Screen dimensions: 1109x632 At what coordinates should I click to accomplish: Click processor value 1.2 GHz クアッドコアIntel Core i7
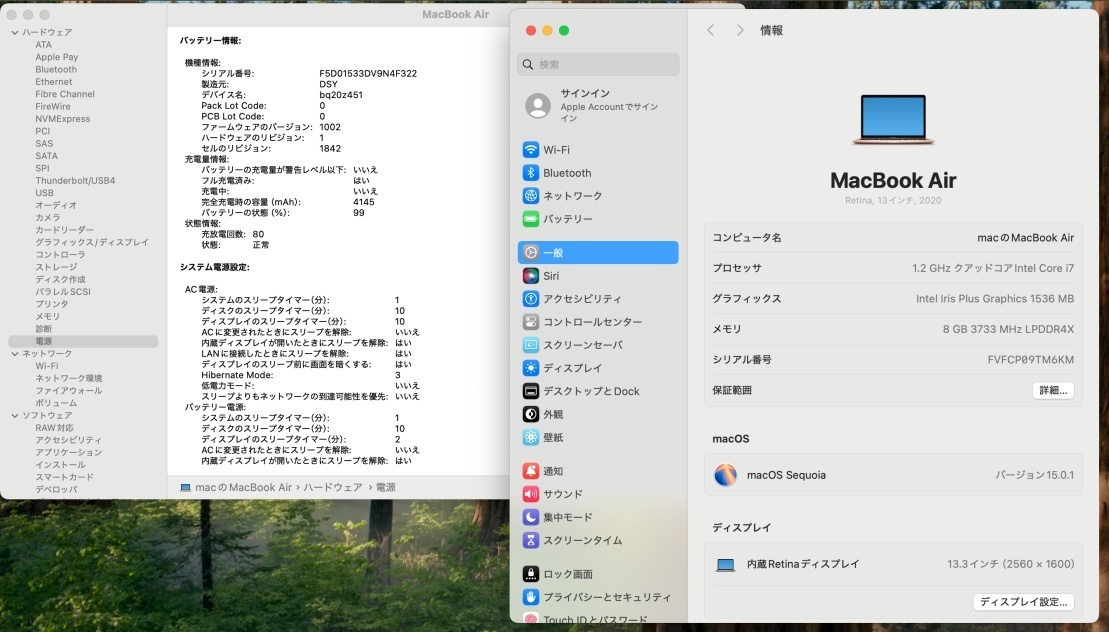coord(992,269)
